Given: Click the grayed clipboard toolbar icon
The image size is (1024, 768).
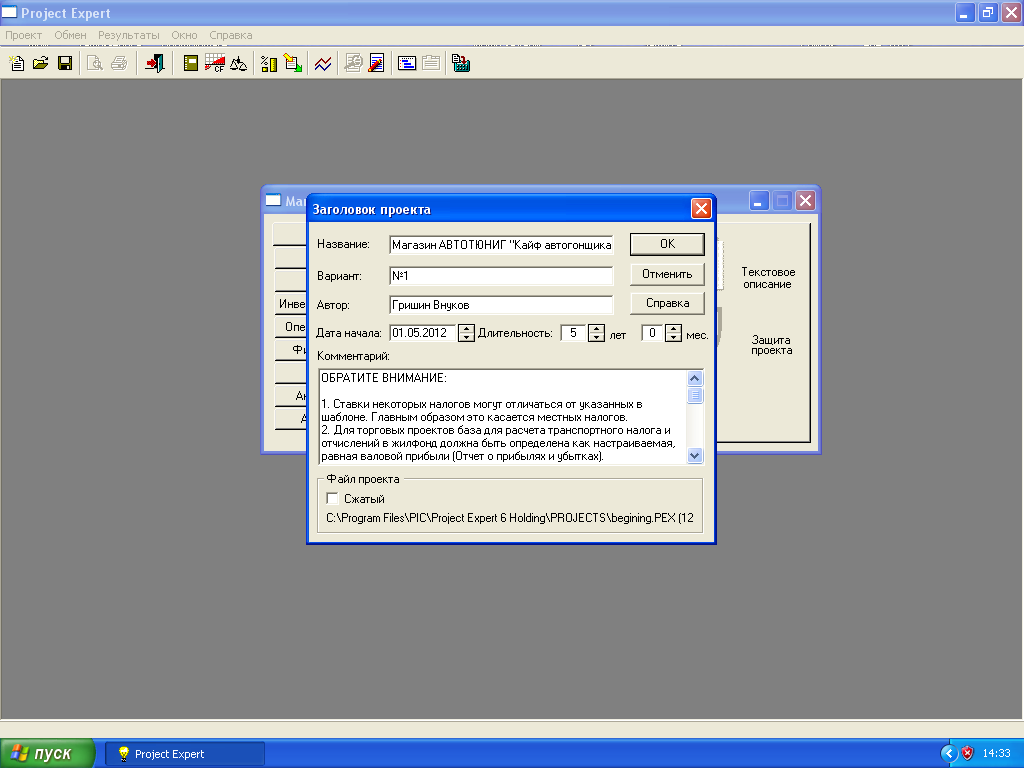Looking at the screenshot, I should (x=431, y=63).
